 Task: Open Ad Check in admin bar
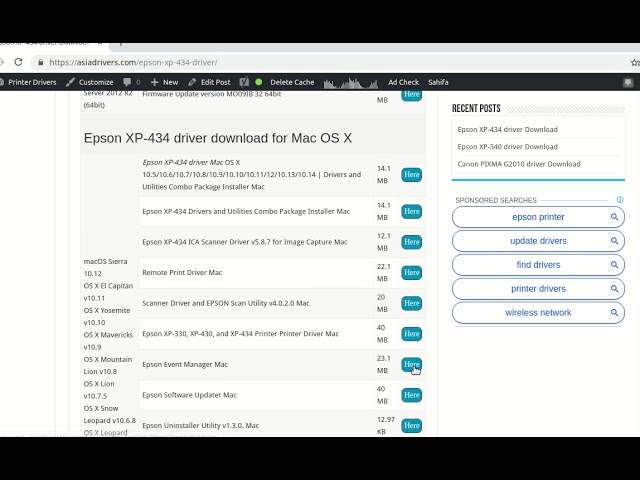pos(403,82)
